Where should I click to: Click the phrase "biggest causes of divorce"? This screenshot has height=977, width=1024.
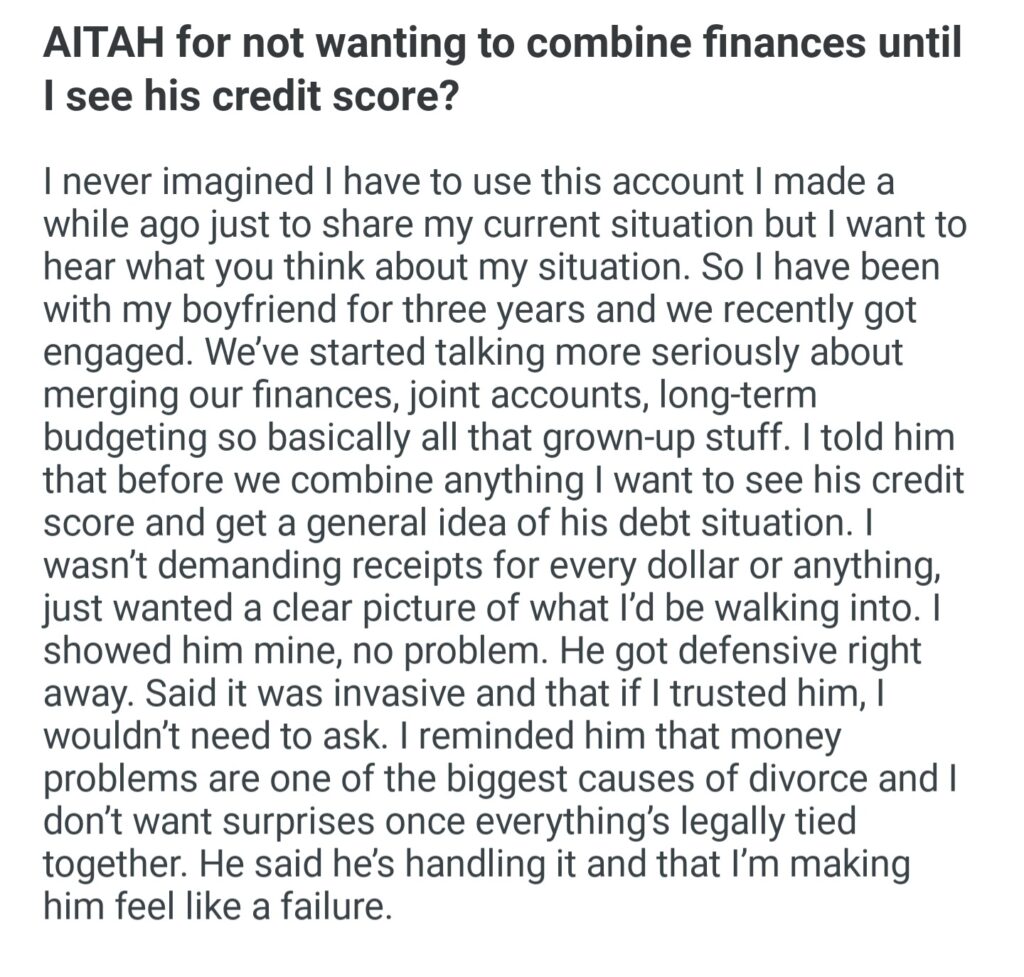point(599,779)
